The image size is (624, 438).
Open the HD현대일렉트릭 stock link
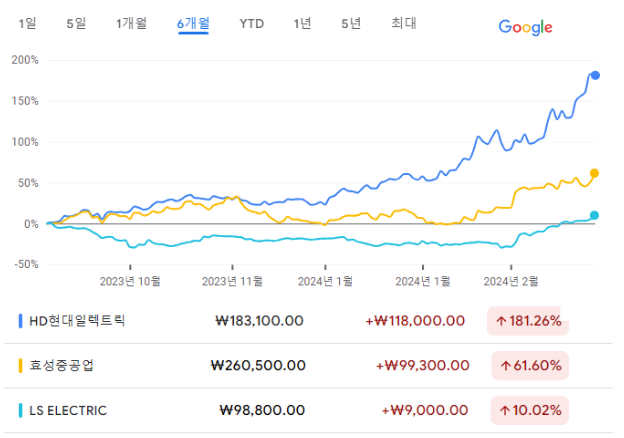click(77, 321)
